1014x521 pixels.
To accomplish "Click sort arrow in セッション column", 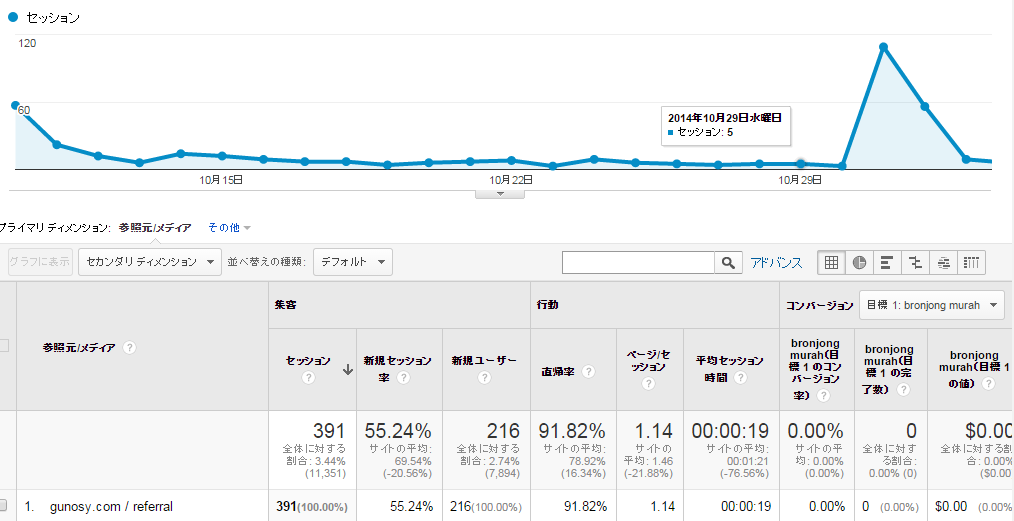I will (347, 369).
